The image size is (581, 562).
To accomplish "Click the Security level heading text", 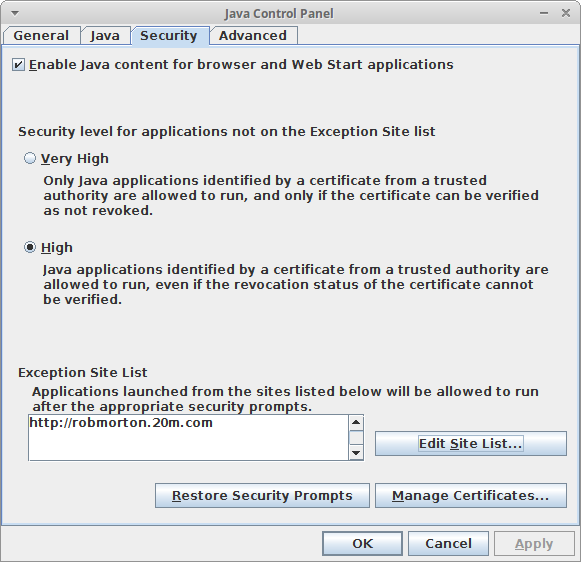I will click(x=227, y=132).
